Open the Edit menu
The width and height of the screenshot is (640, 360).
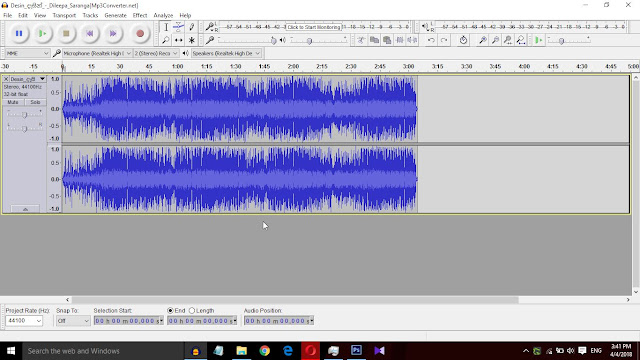23,15
